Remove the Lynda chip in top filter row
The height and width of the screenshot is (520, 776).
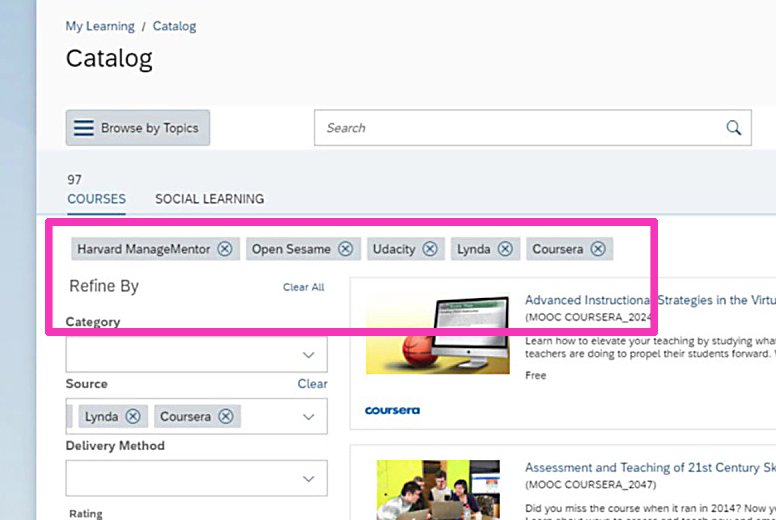pos(505,249)
